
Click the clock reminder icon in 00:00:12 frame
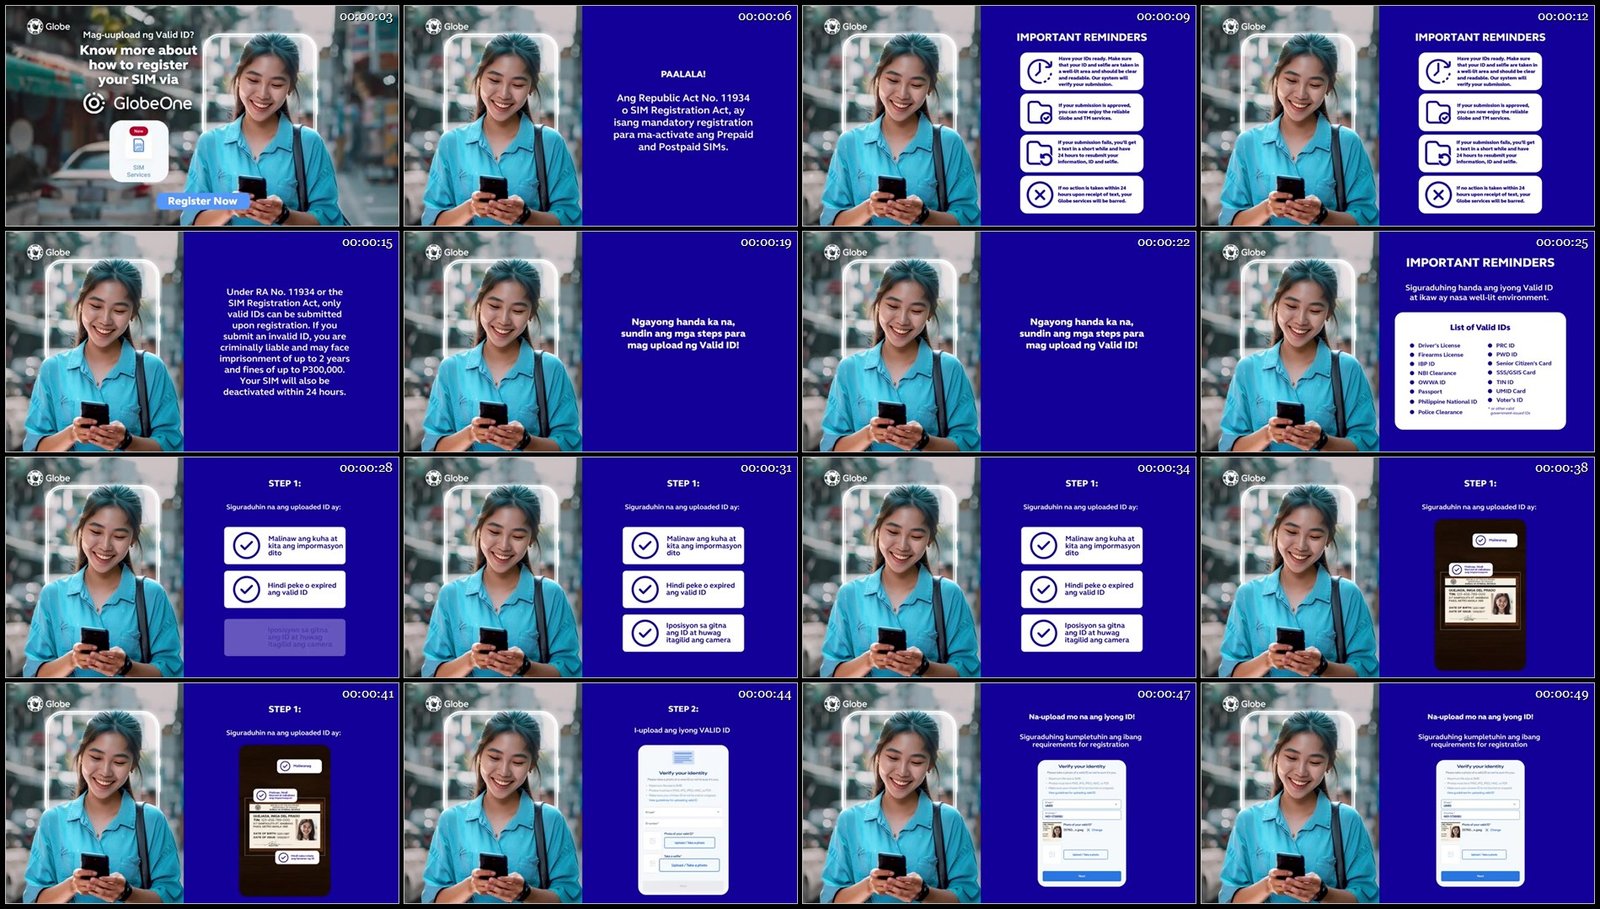click(1438, 72)
